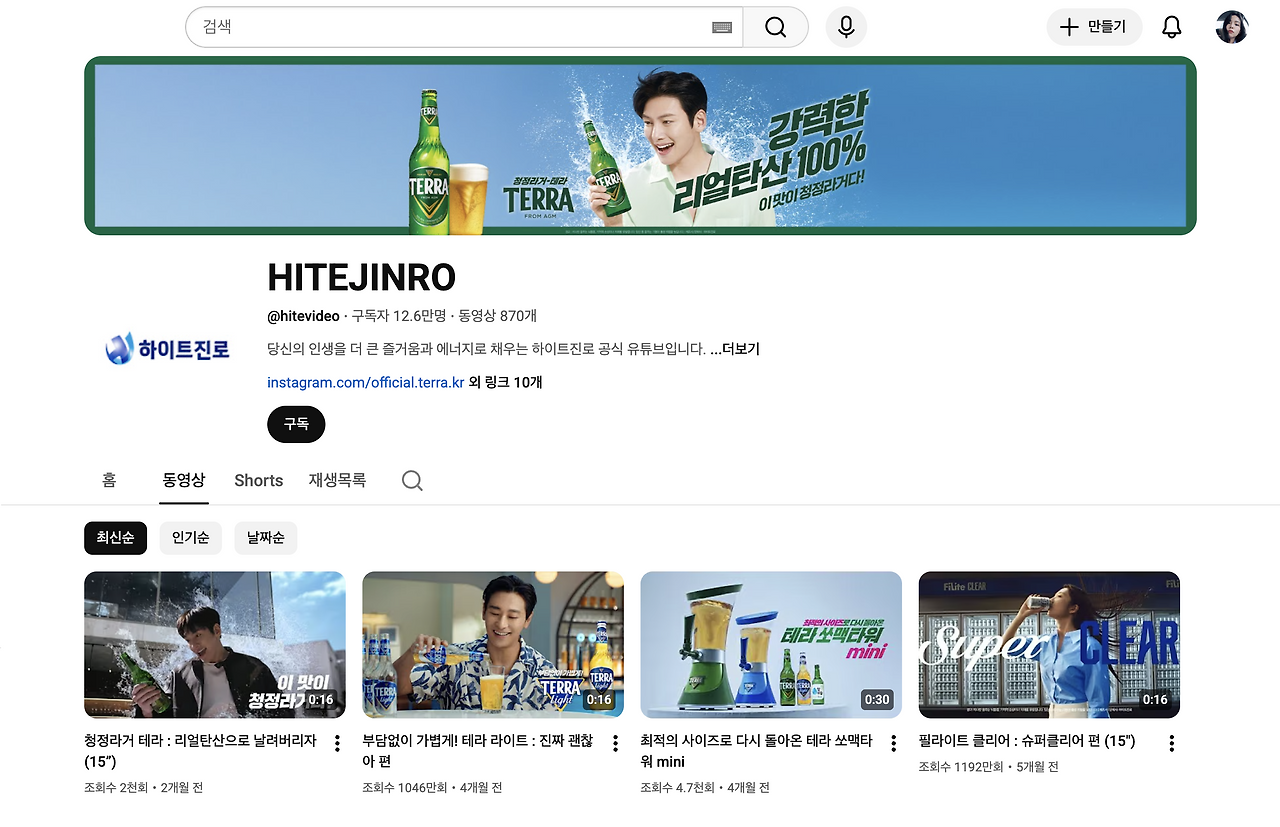This screenshot has height=827, width=1280.
Task: Click 조회수 1192만회 view count text
Action: 961,767
